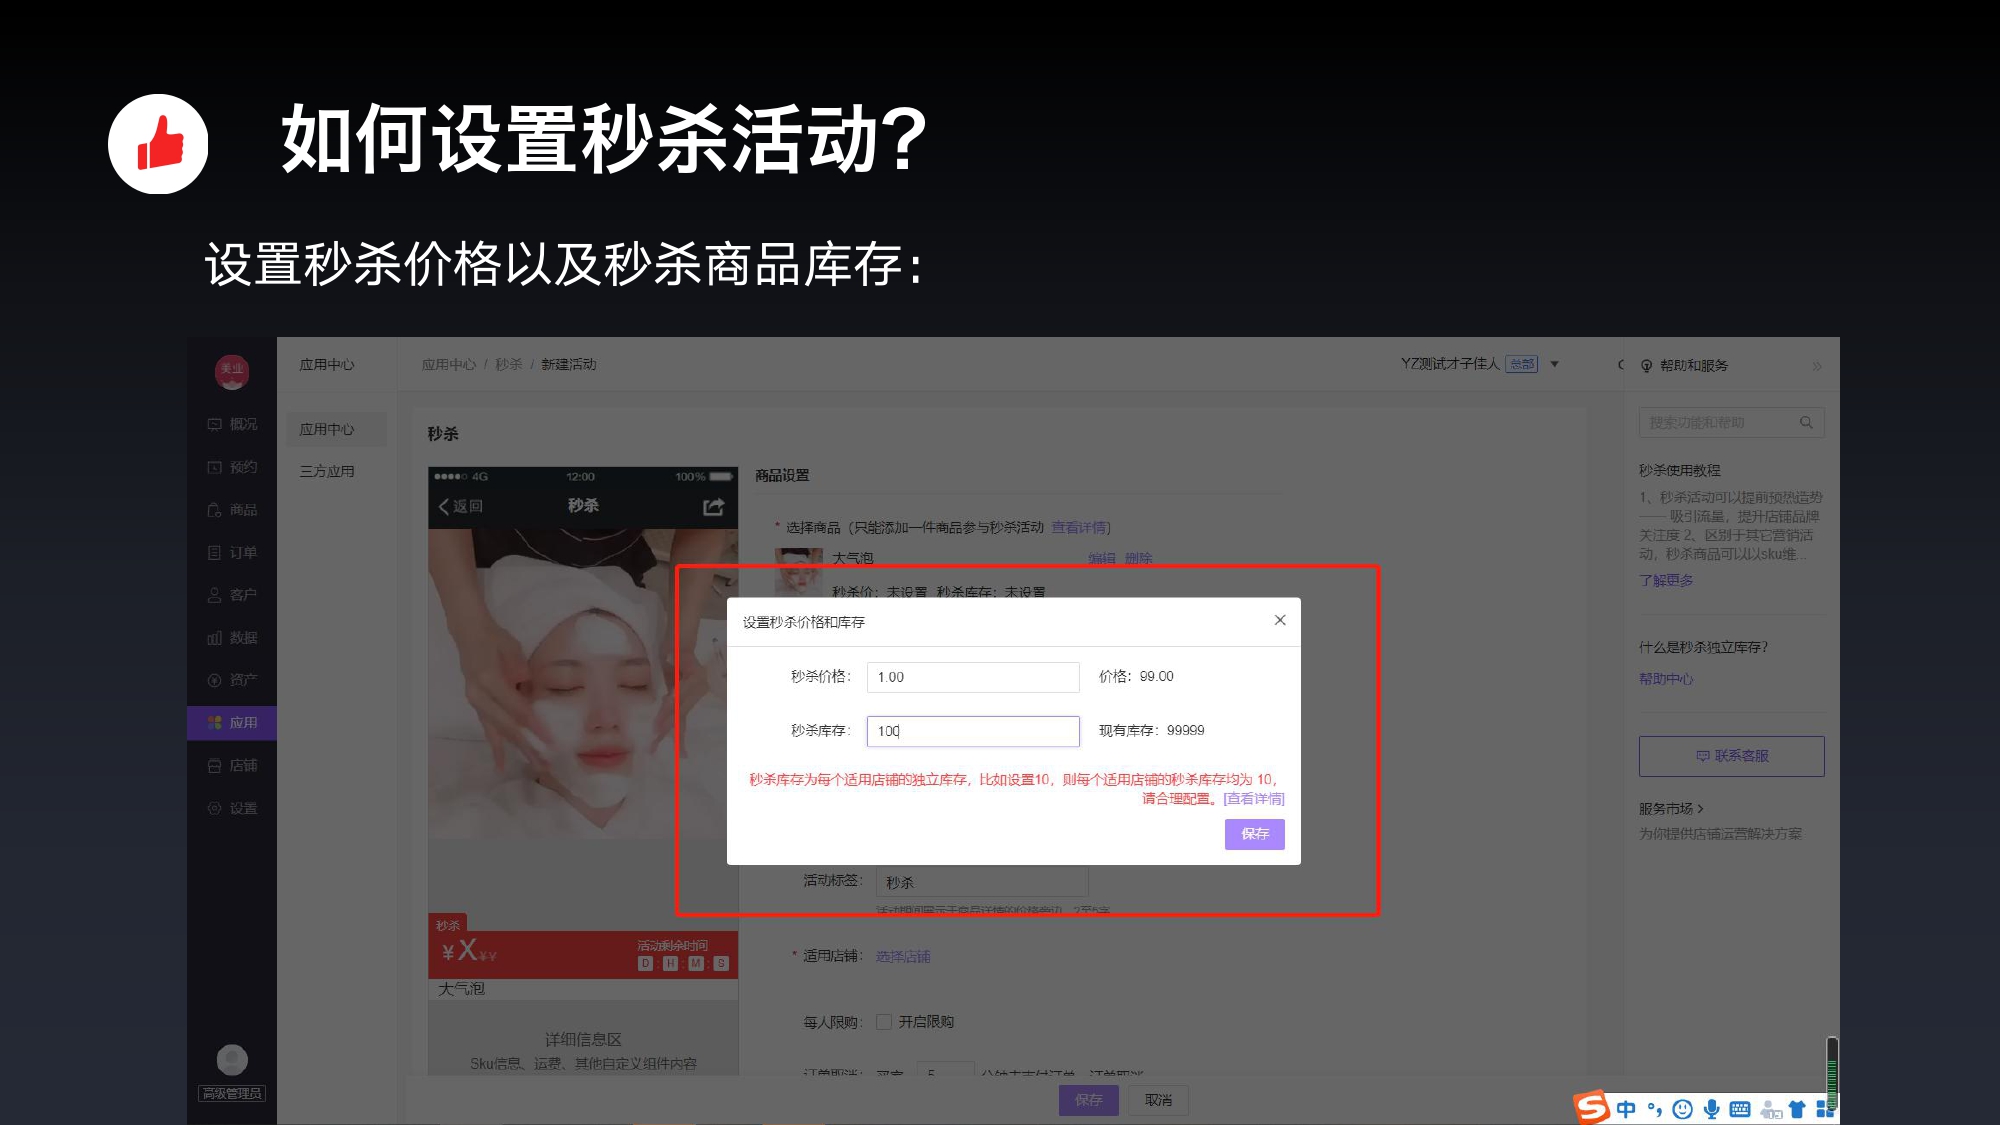Open 查看详情 link in the red stock warning

pos(1254,798)
